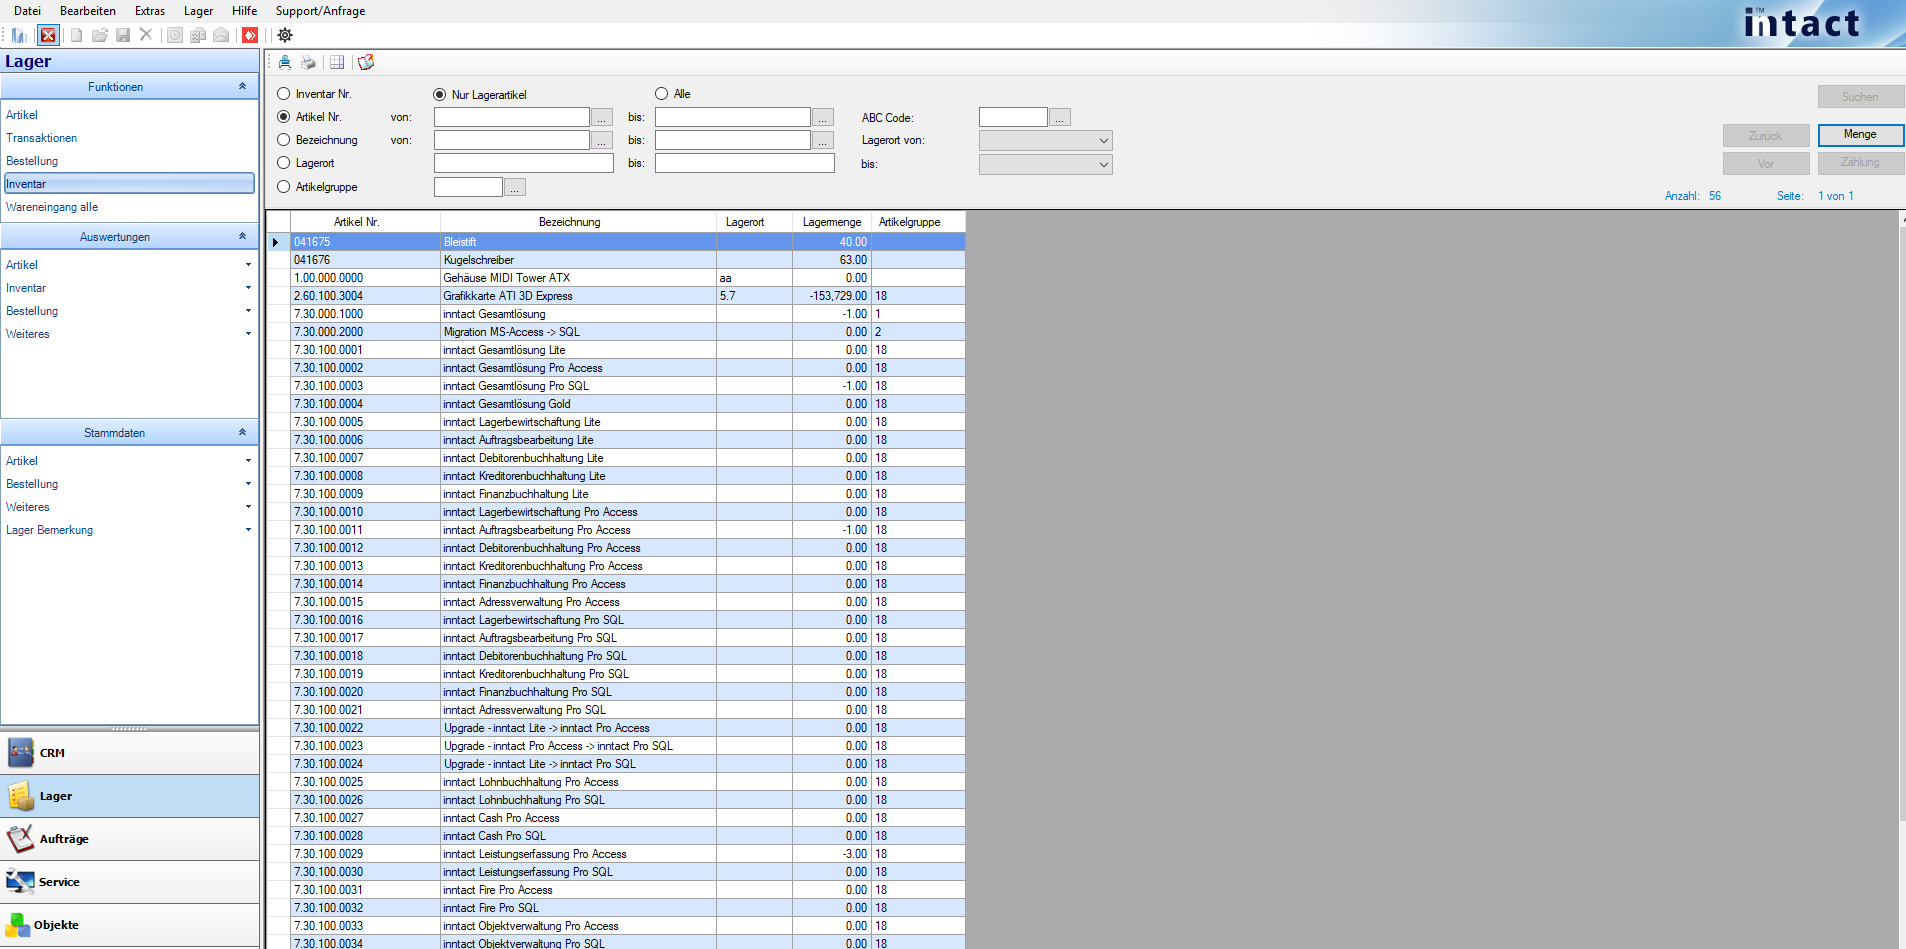Collapse the Stammdaten panel
Viewport: 1906px width, 949px height.
click(242, 433)
